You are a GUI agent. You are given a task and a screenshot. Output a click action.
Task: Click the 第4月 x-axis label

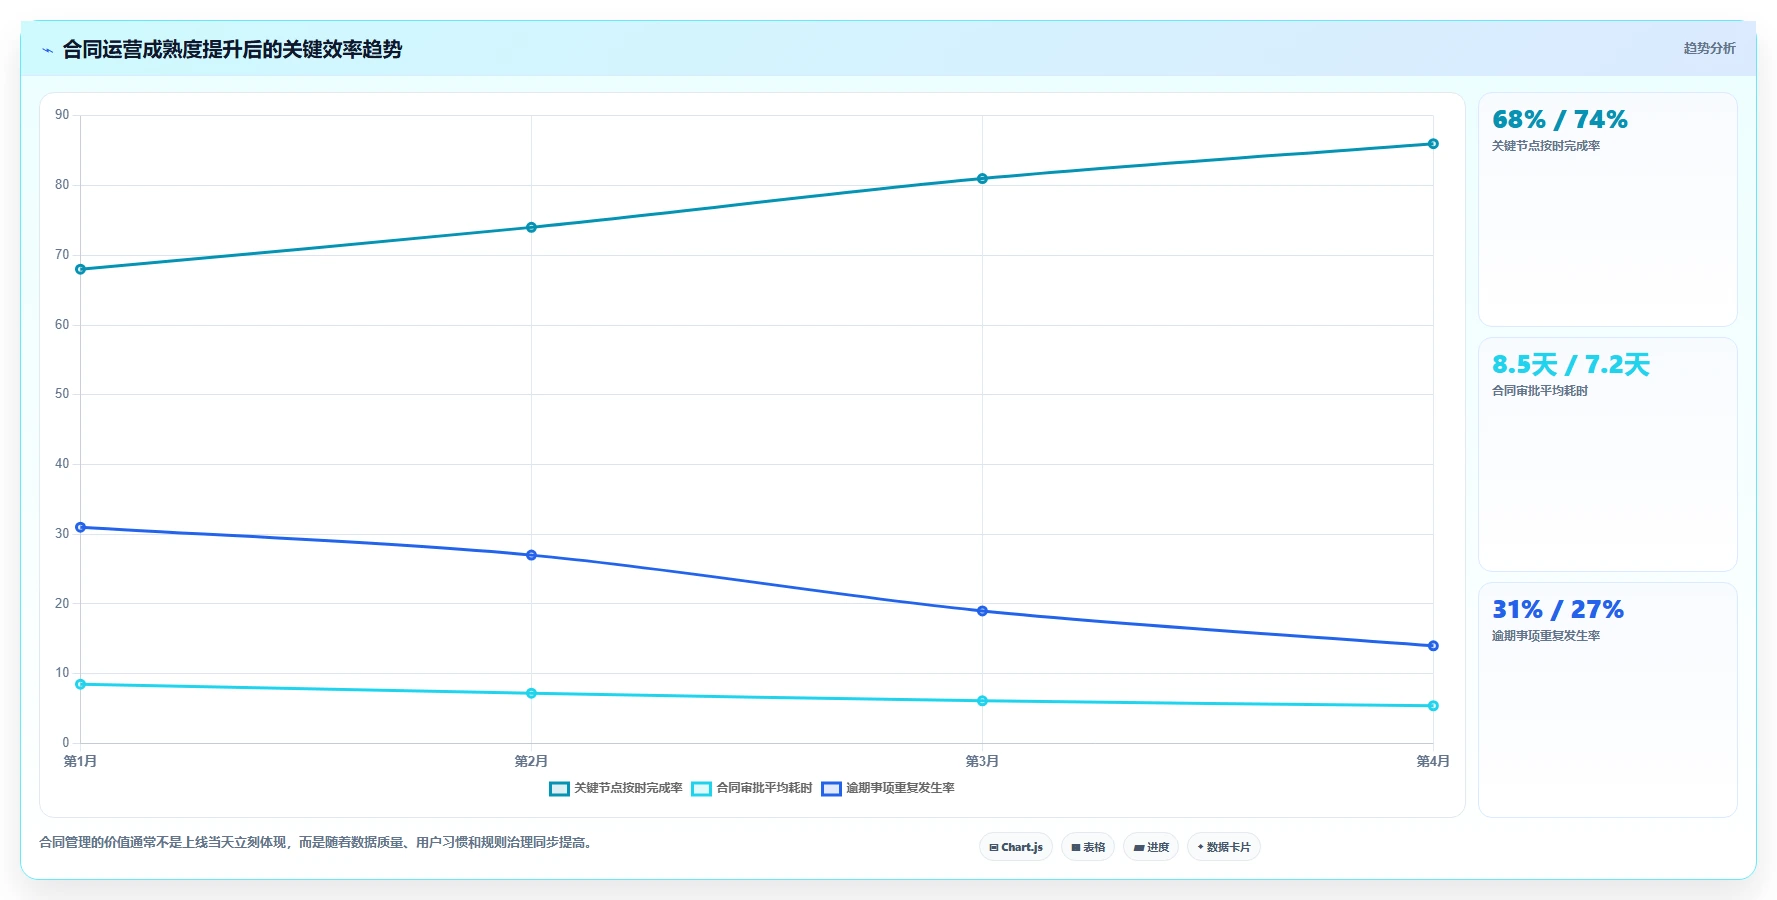coord(1433,761)
